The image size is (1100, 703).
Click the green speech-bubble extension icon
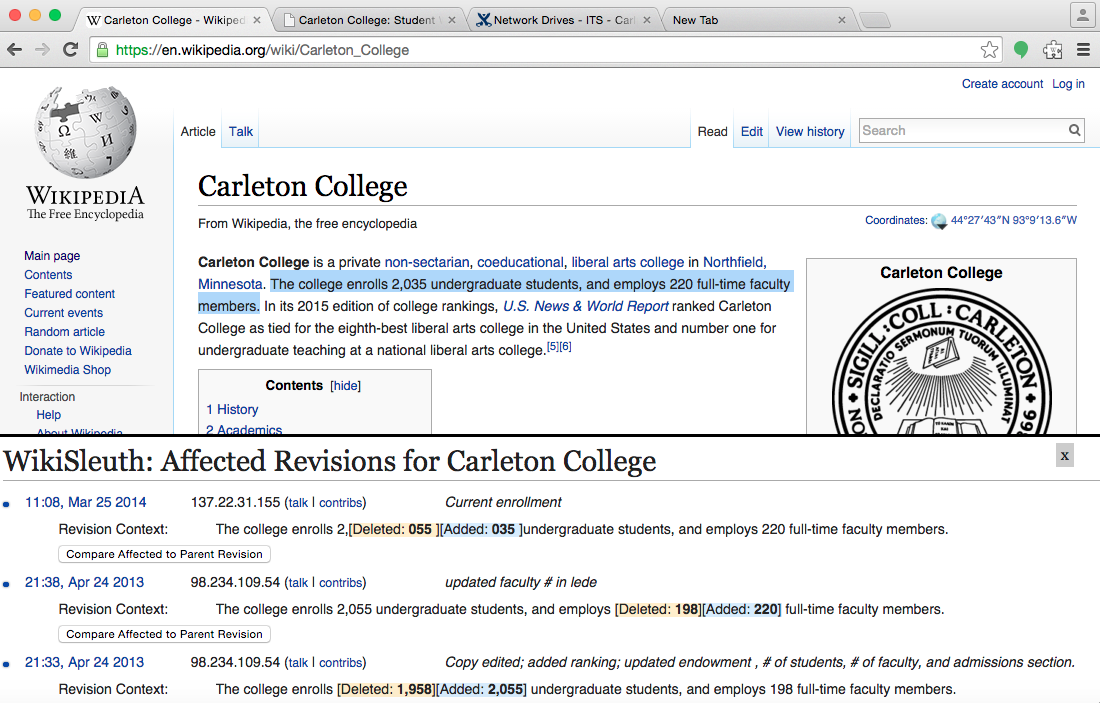1020,48
